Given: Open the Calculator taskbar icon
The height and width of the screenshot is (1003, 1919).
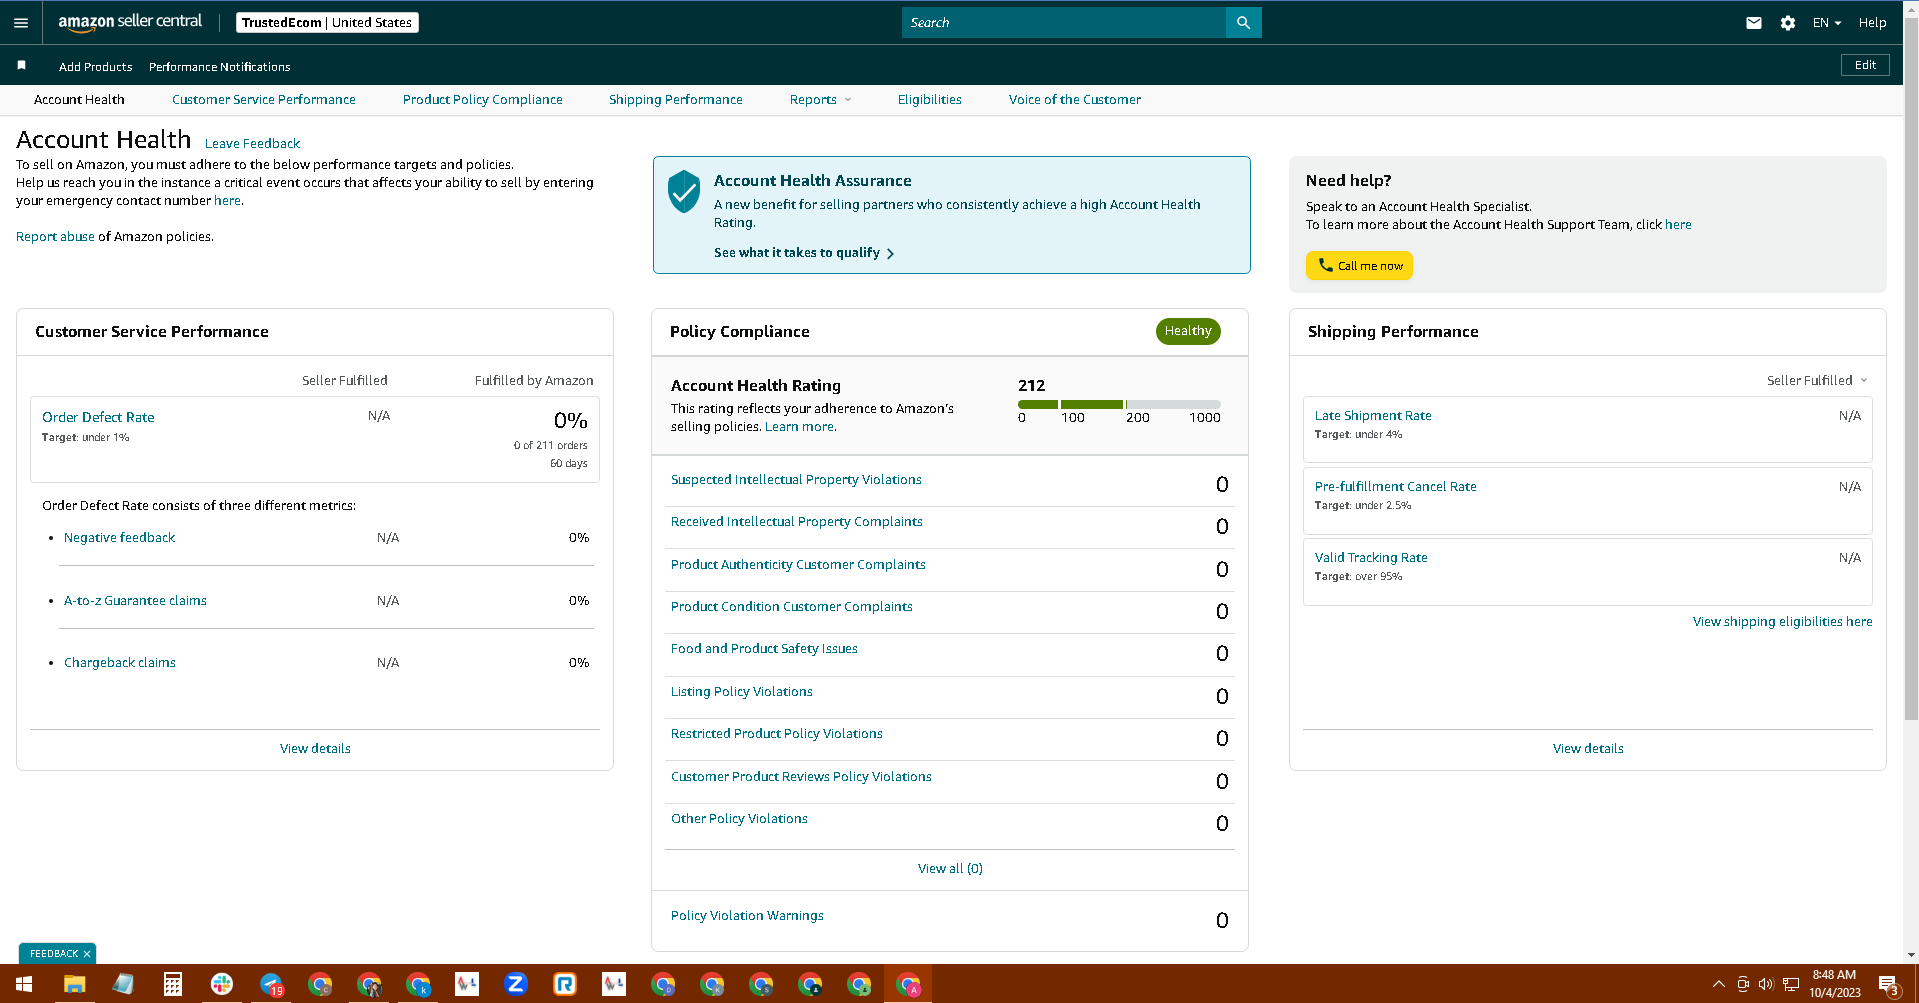Looking at the screenshot, I should pos(172,984).
